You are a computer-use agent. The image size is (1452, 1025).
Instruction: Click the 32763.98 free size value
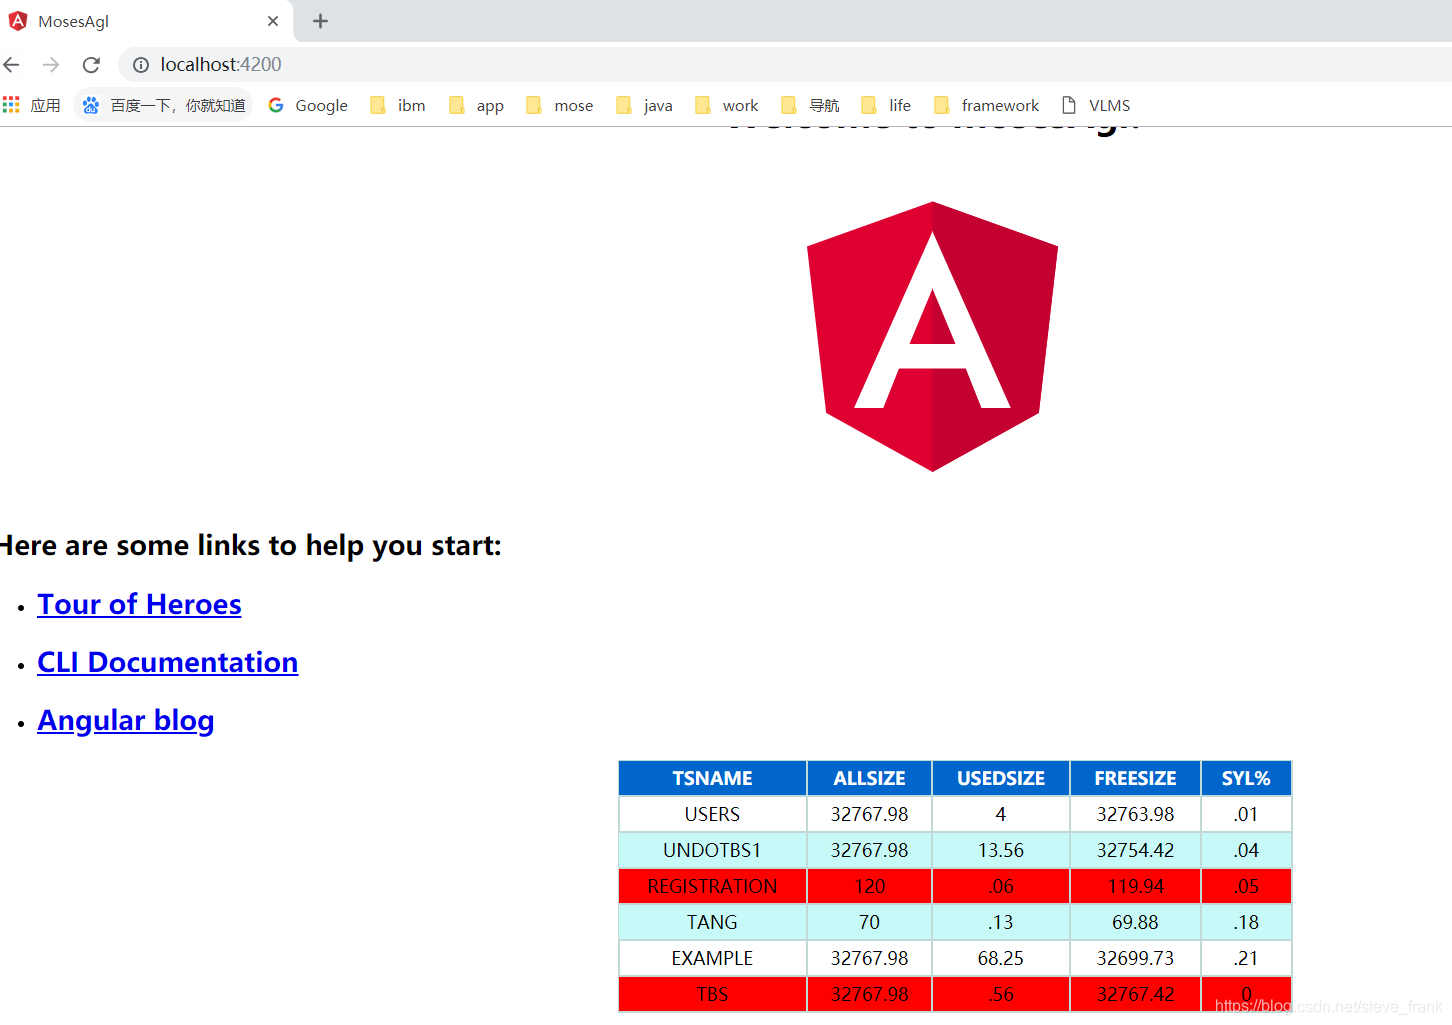(x=1136, y=814)
